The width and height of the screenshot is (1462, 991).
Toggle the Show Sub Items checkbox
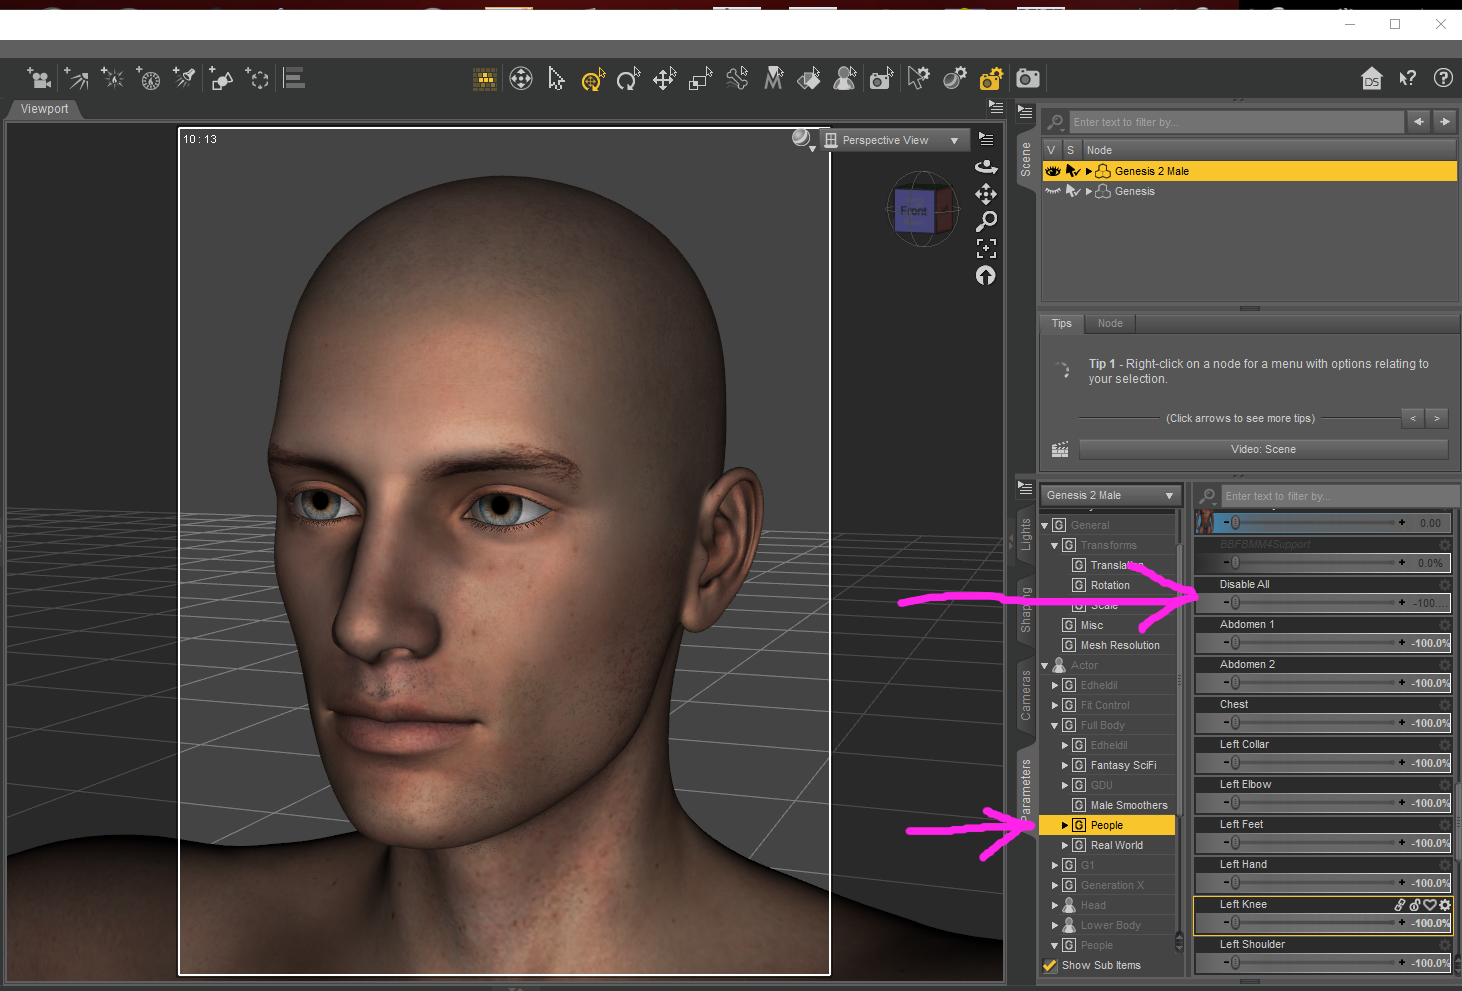pos(1050,965)
